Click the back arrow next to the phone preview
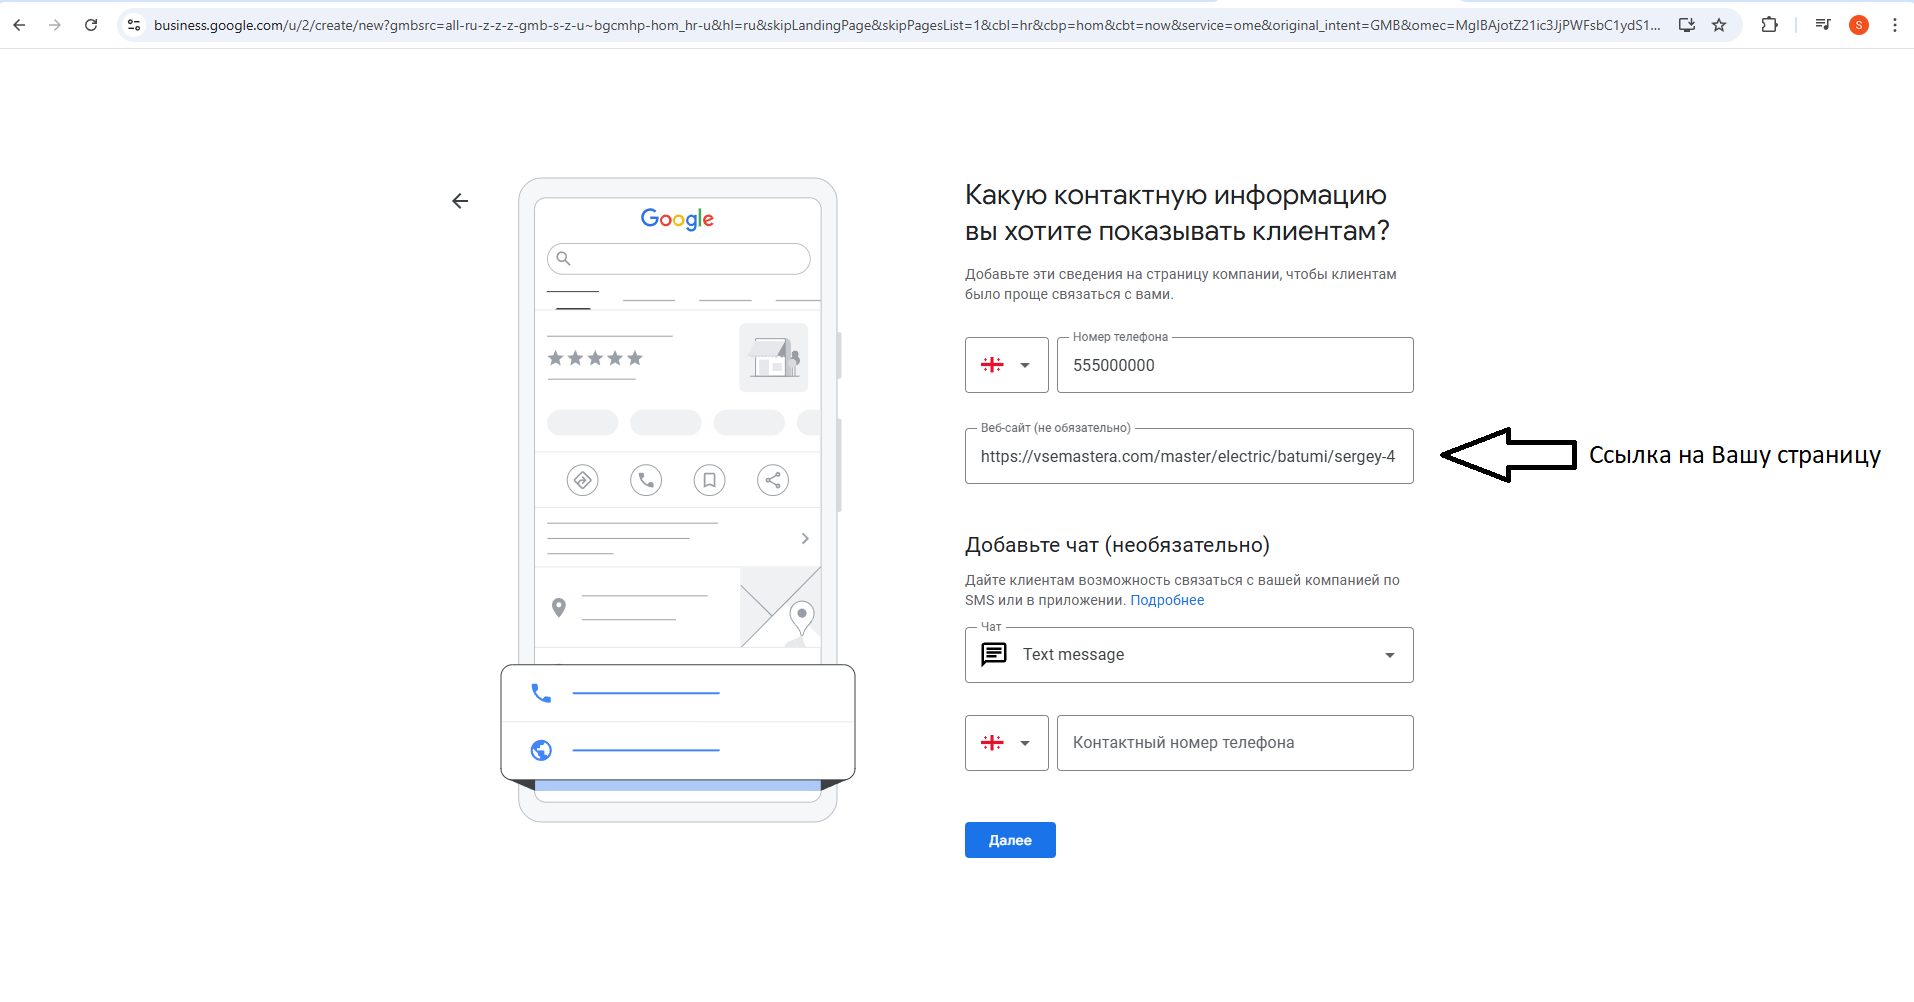 coord(460,201)
